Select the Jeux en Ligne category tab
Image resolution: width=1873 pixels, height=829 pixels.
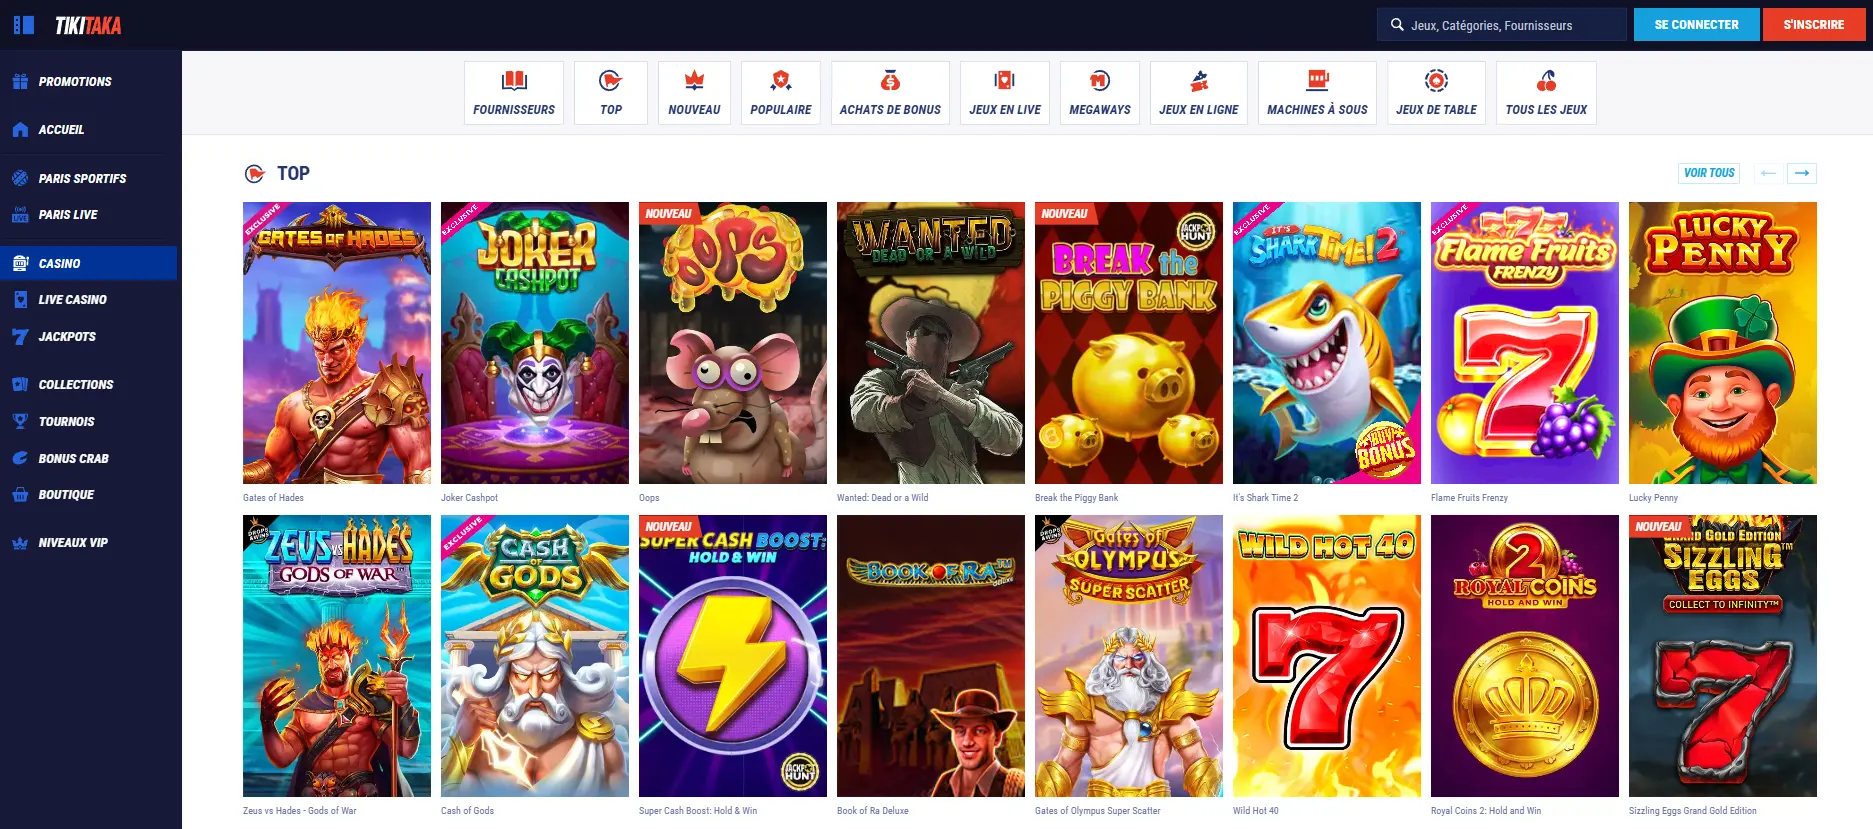pyautogui.click(x=1199, y=92)
